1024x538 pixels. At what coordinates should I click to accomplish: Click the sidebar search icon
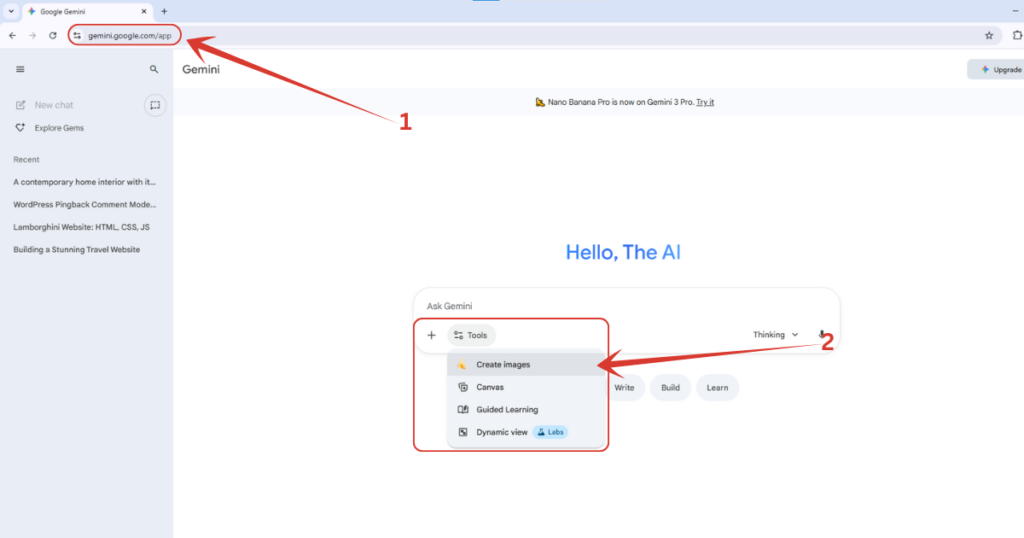click(153, 69)
